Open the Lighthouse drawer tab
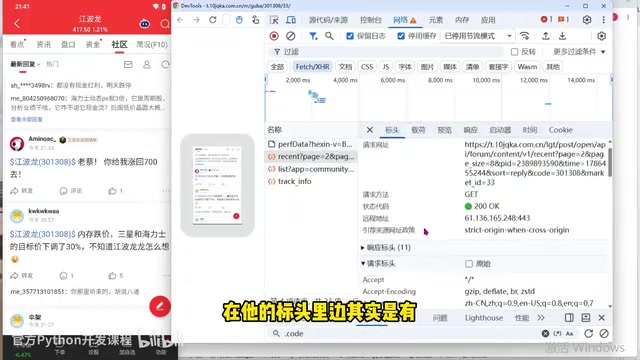This screenshot has height=360, width=640. 484,318
